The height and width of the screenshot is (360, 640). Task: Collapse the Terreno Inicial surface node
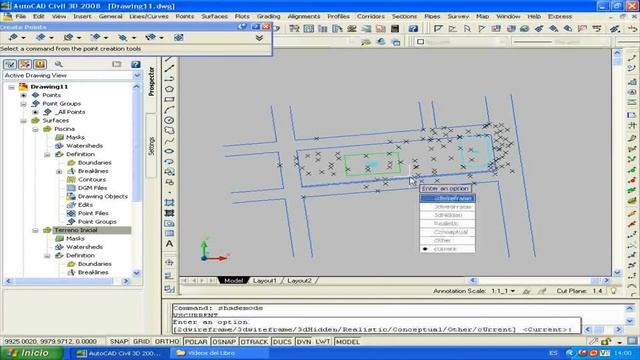click(36, 230)
